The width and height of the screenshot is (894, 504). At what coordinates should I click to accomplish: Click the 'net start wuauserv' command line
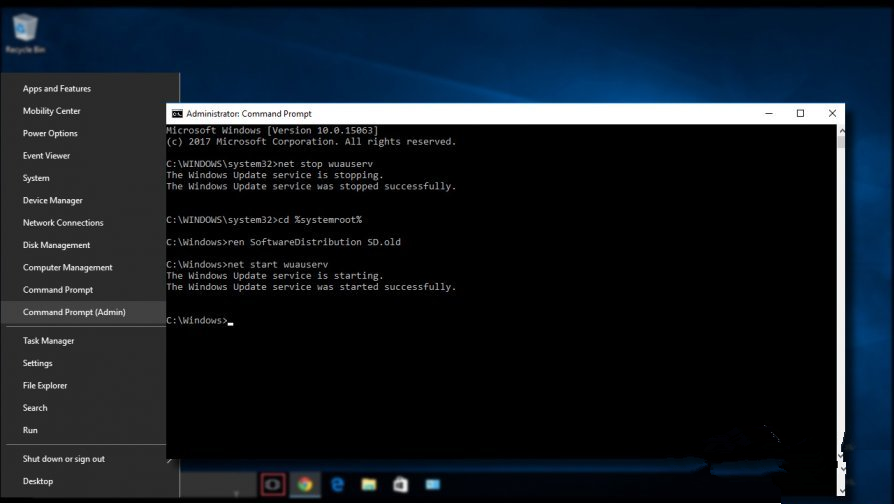point(247,264)
